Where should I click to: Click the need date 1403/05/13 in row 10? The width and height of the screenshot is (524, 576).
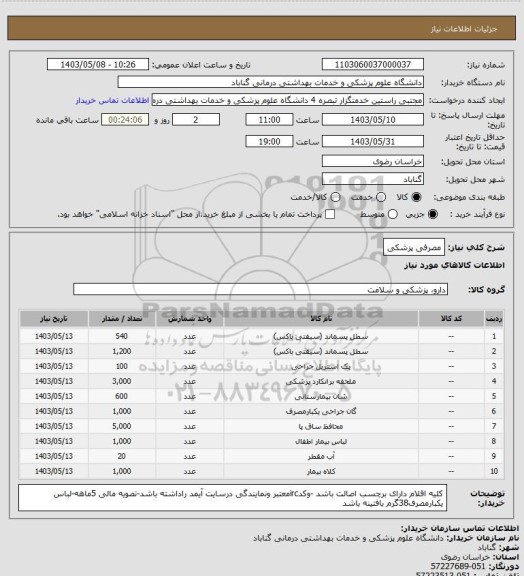click(x=54, y=471)
